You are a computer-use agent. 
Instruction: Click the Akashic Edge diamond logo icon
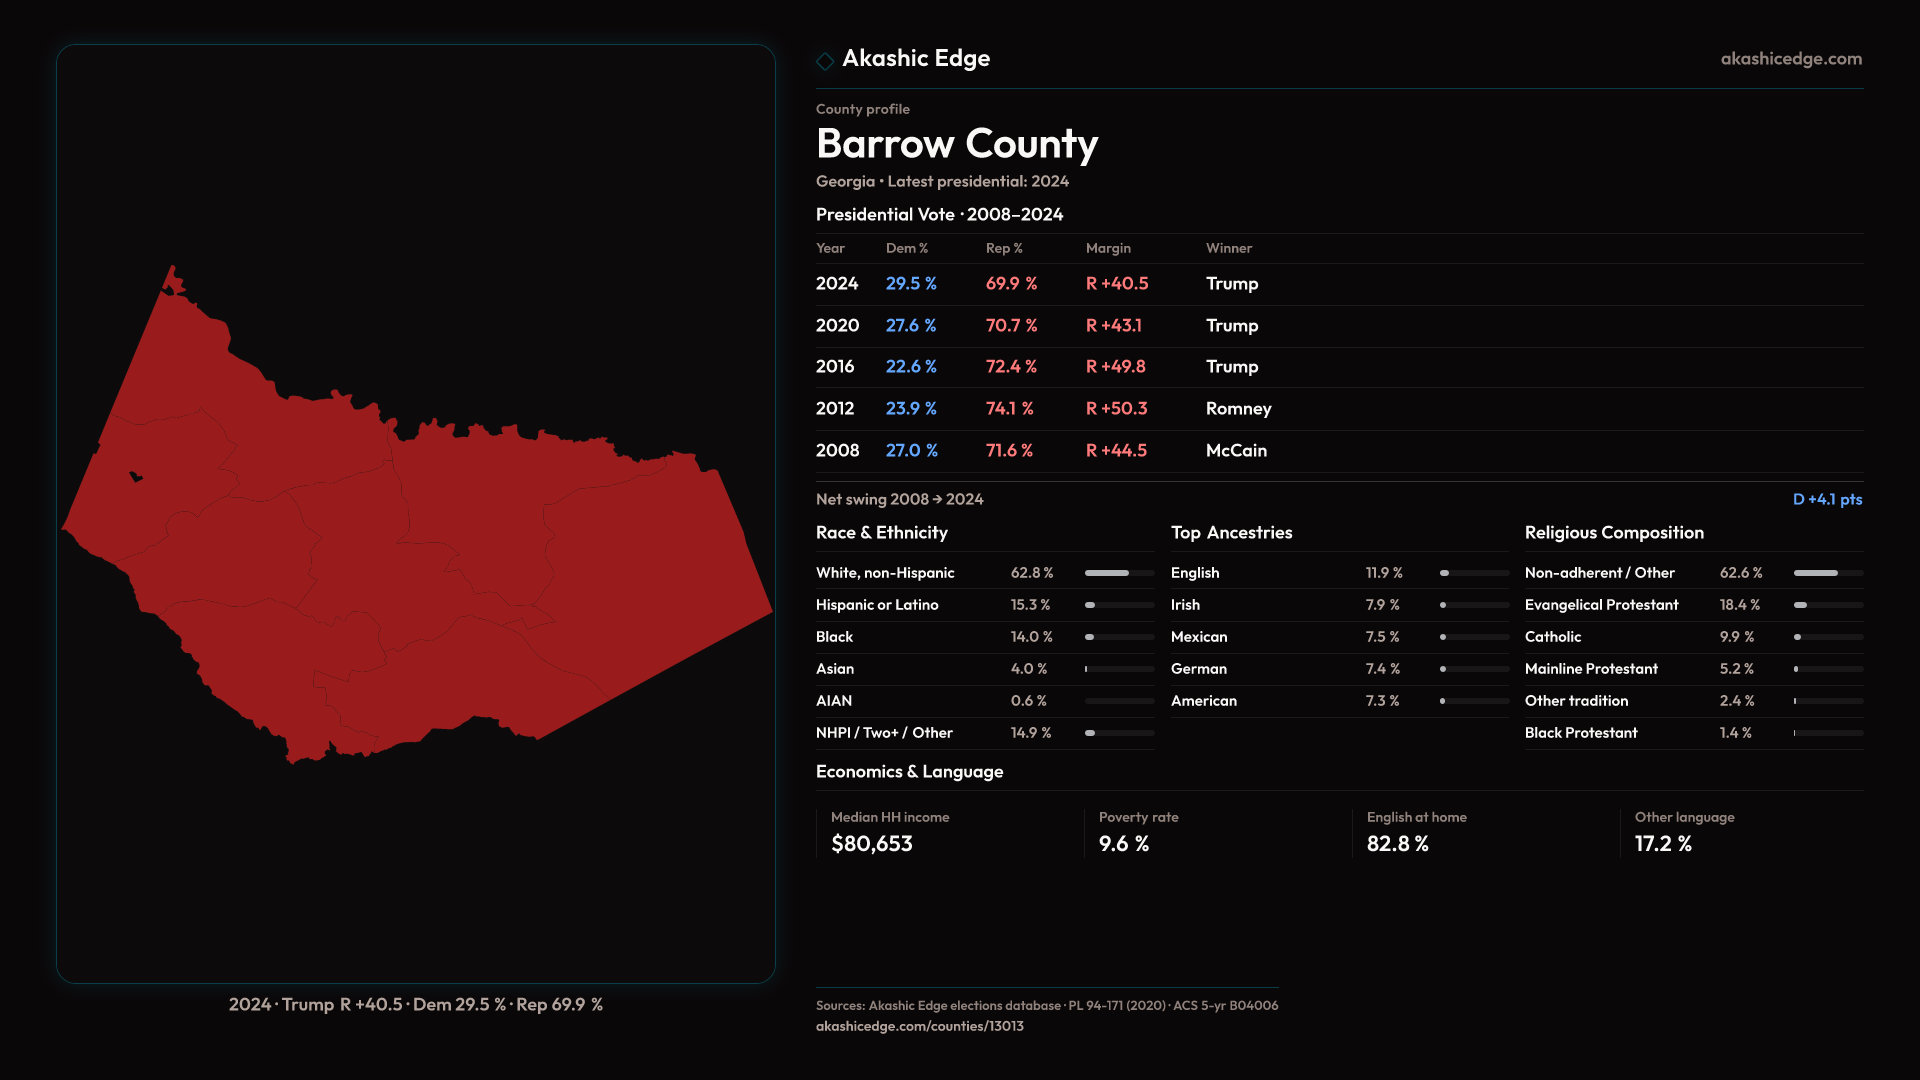click(x=825, y=61)
